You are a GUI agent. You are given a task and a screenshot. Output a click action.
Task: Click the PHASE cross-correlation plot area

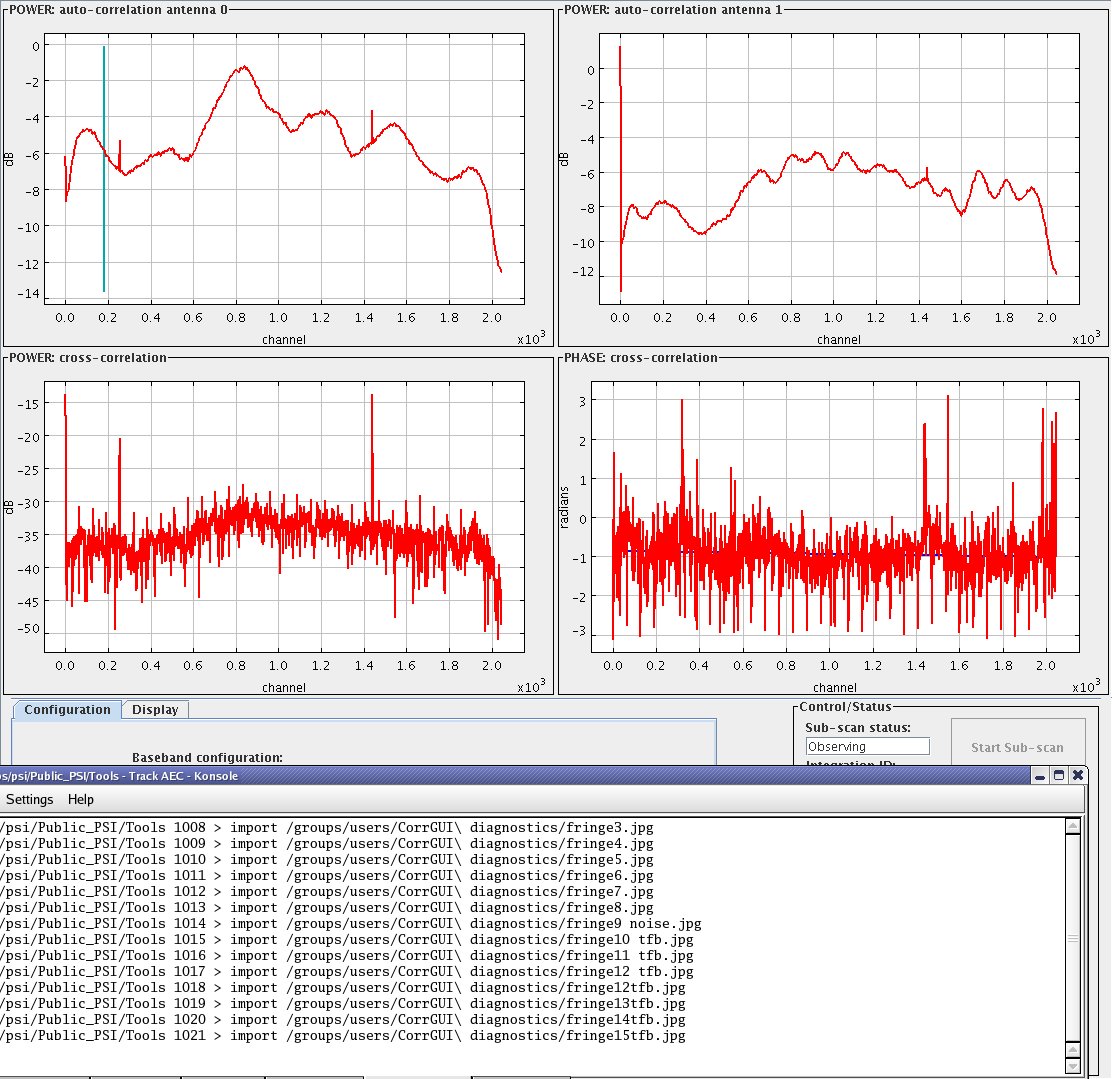pyautogui.click(x=835, y=516)
